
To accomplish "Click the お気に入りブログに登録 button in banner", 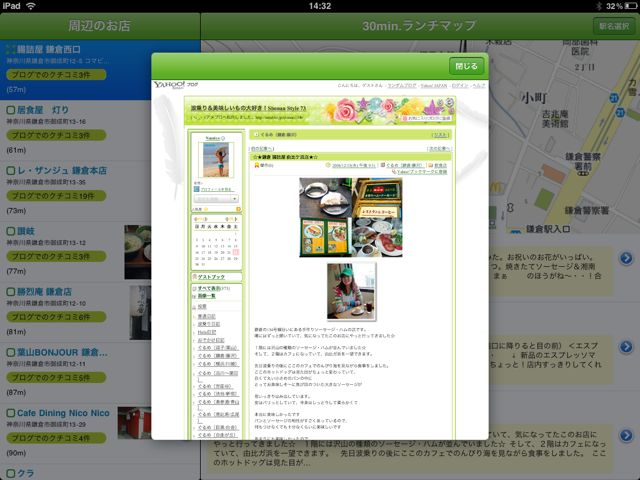I will point(426,118).
